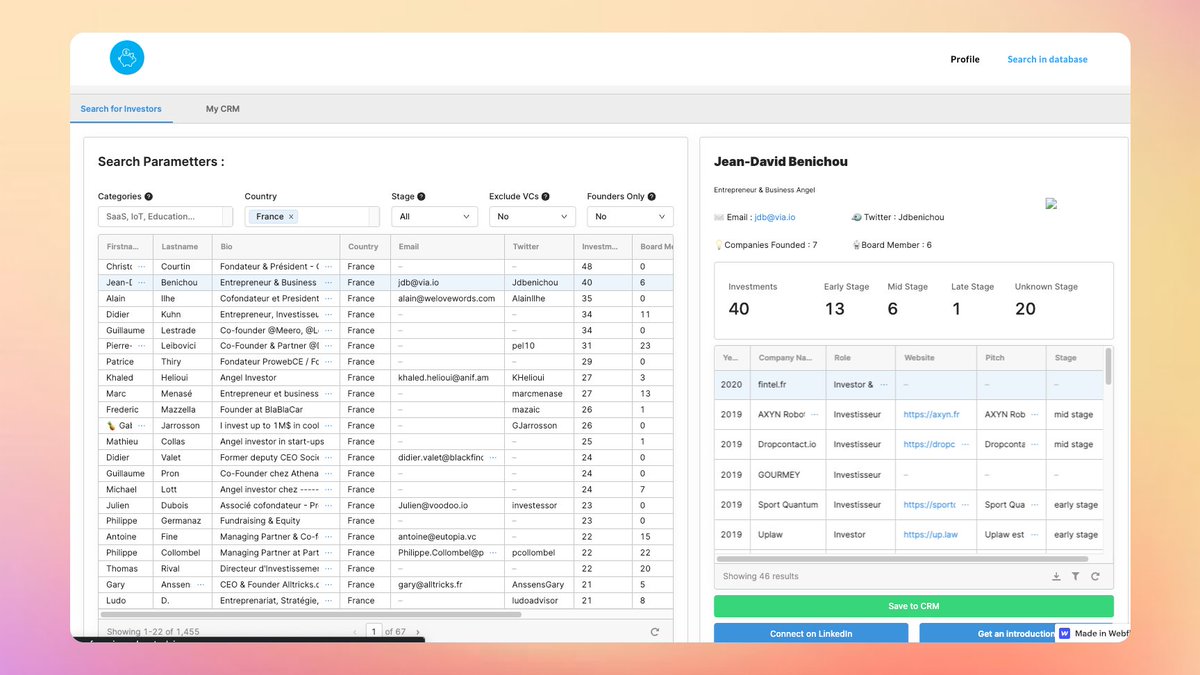
Task: Open the Categories dropdown arrow
Action: [x=227, y=216]
